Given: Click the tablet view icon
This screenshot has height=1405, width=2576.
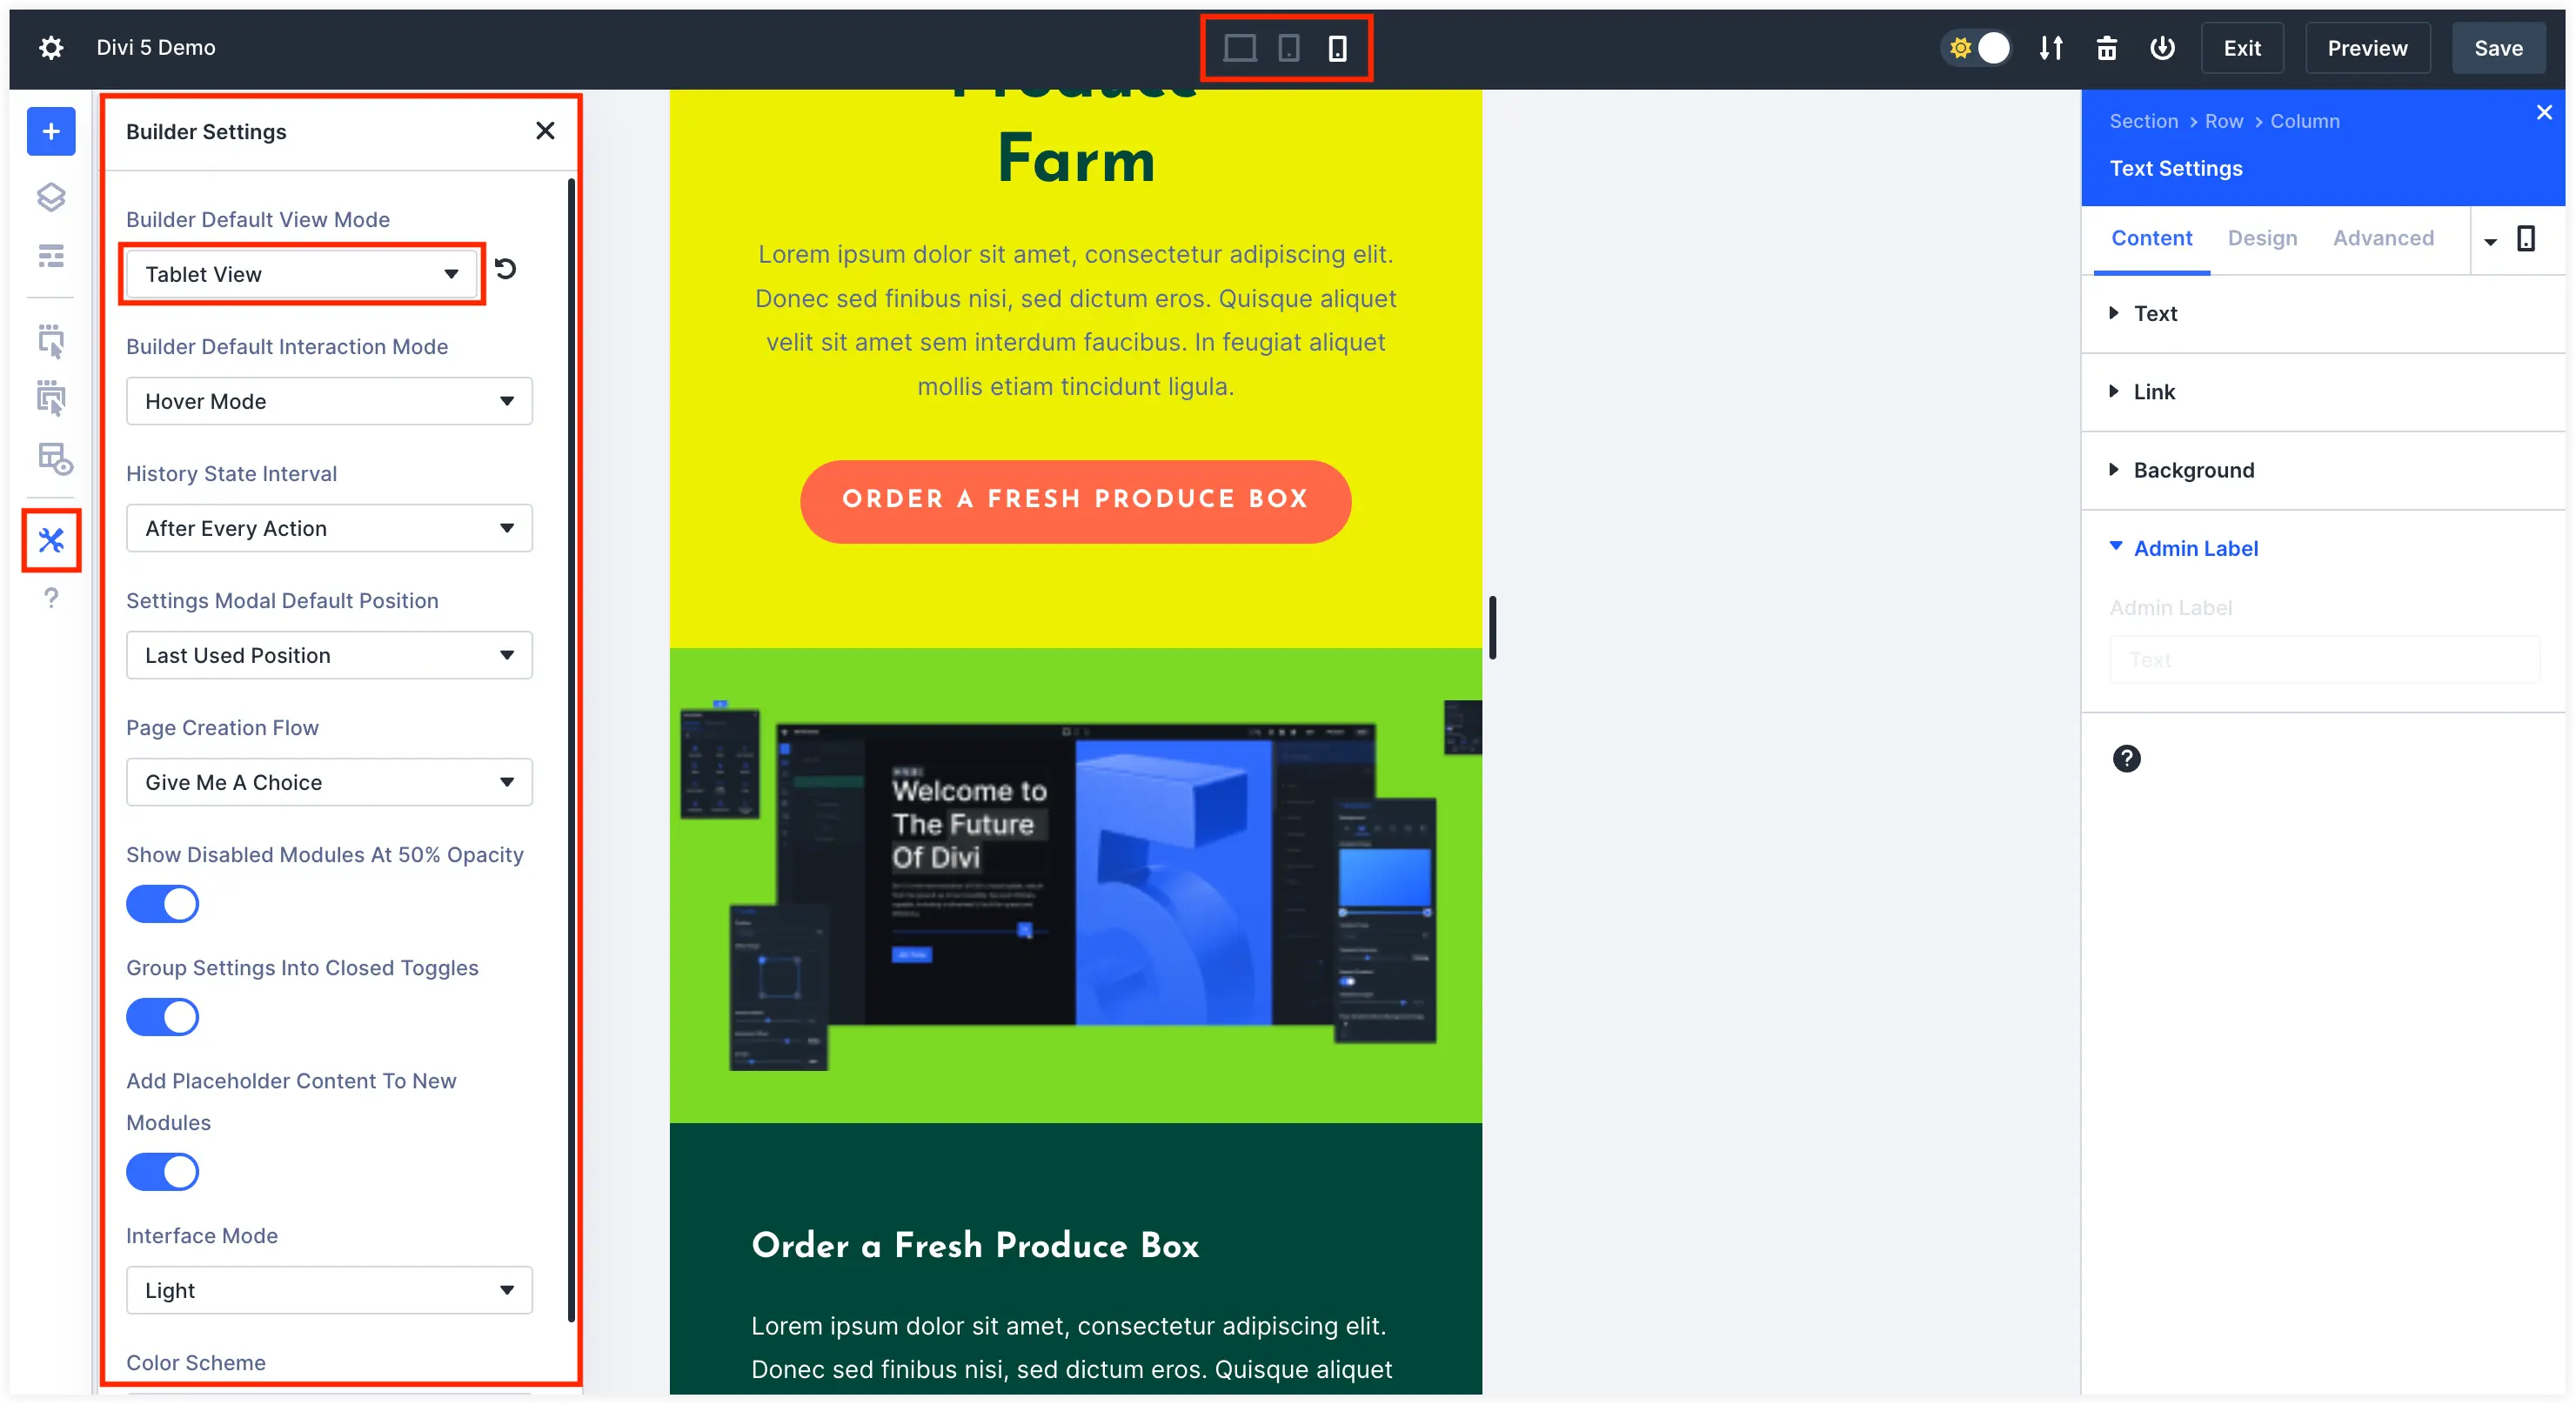Looking at the screenshot, I should pos(1288,47).
